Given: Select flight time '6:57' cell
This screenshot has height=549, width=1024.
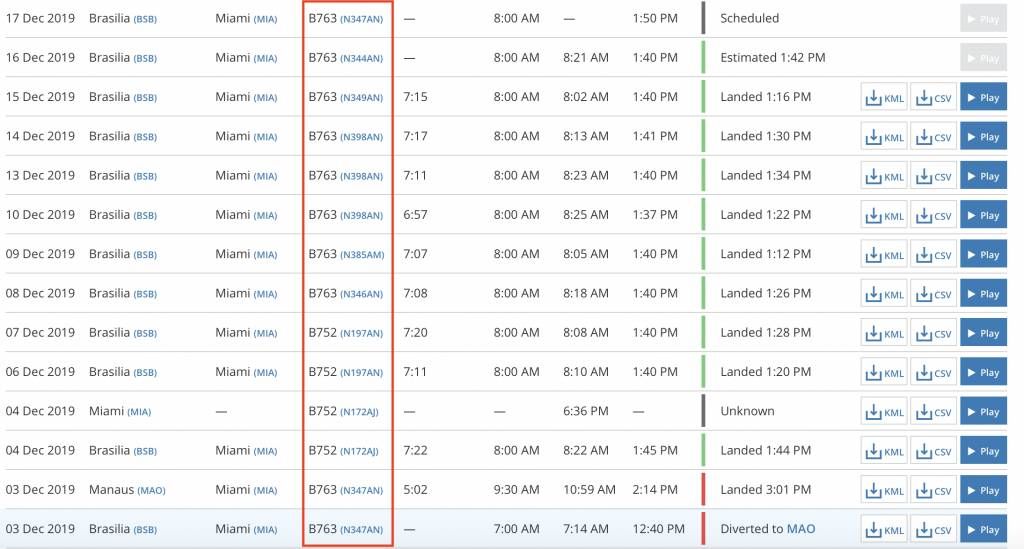Looking at the screenshot, I should pos(415,214).
